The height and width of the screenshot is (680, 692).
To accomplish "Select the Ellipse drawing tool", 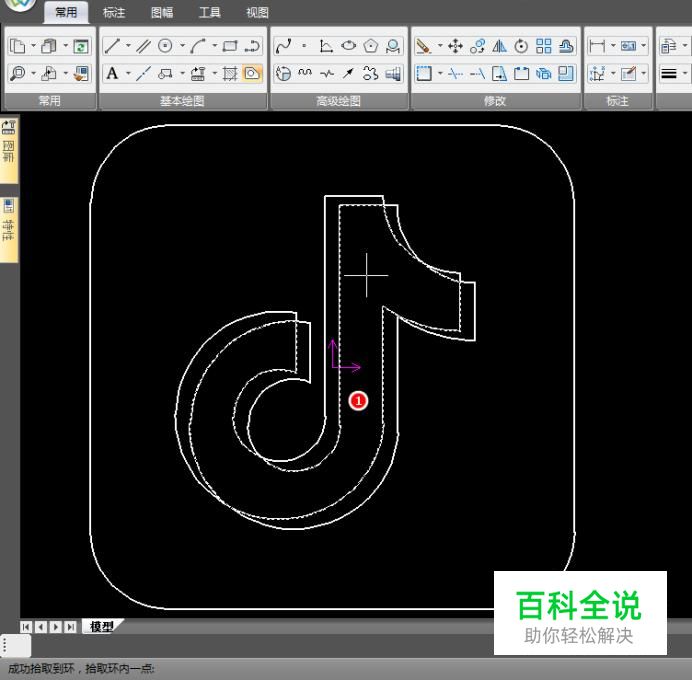I will click(x=349, y=46).
